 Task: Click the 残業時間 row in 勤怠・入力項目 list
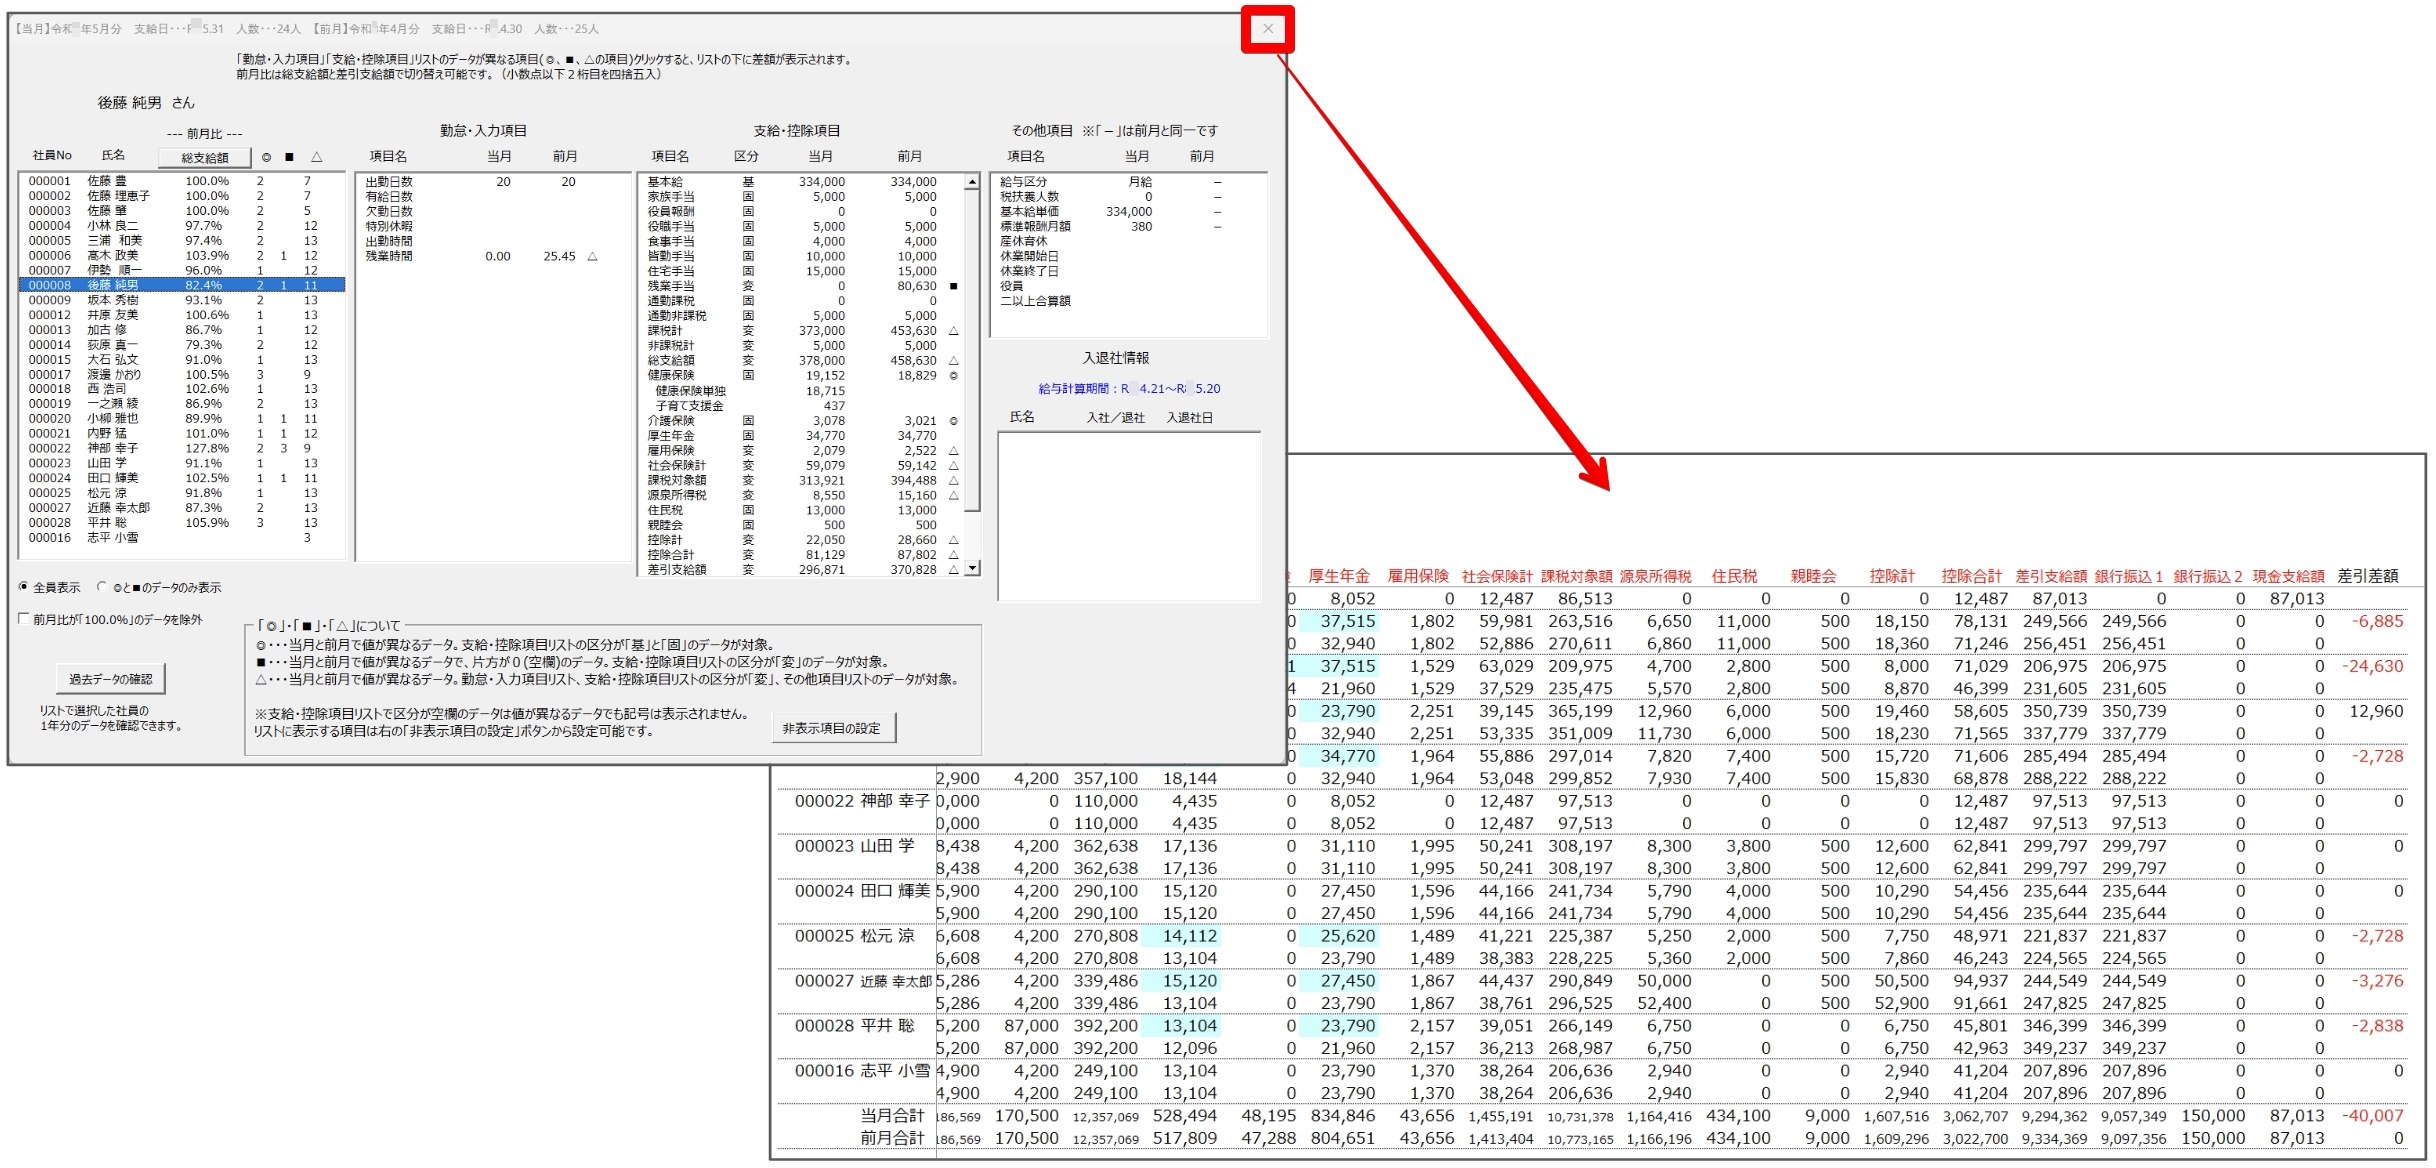click(x=493, y=256)
